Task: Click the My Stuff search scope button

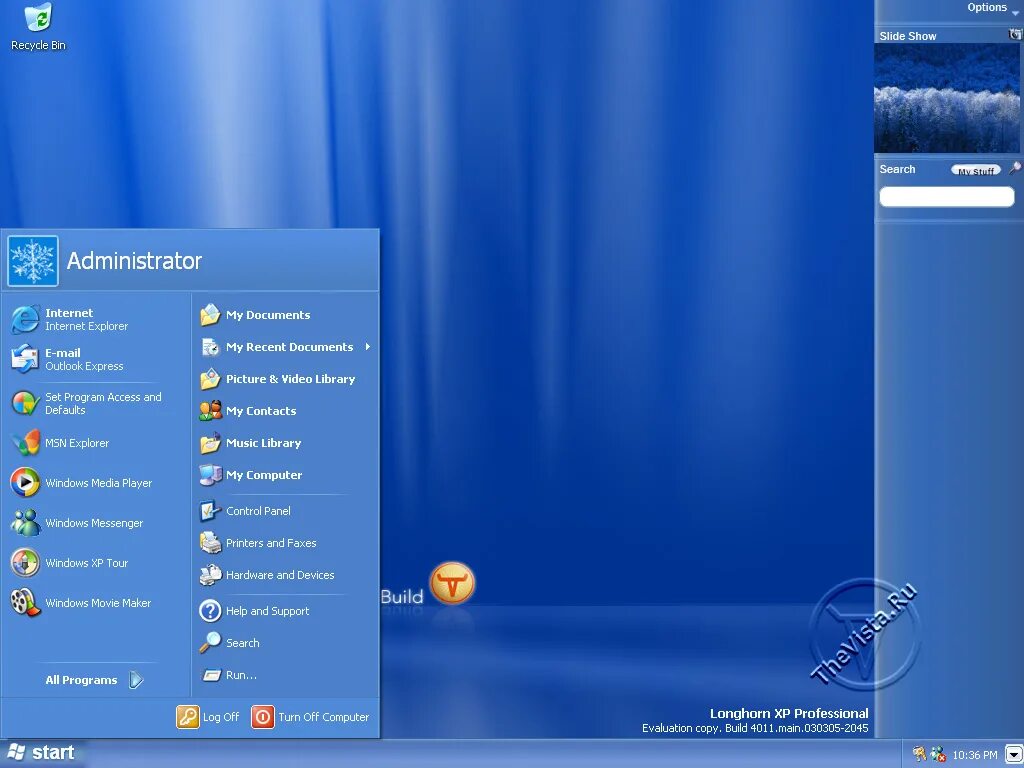Action: 976,170
